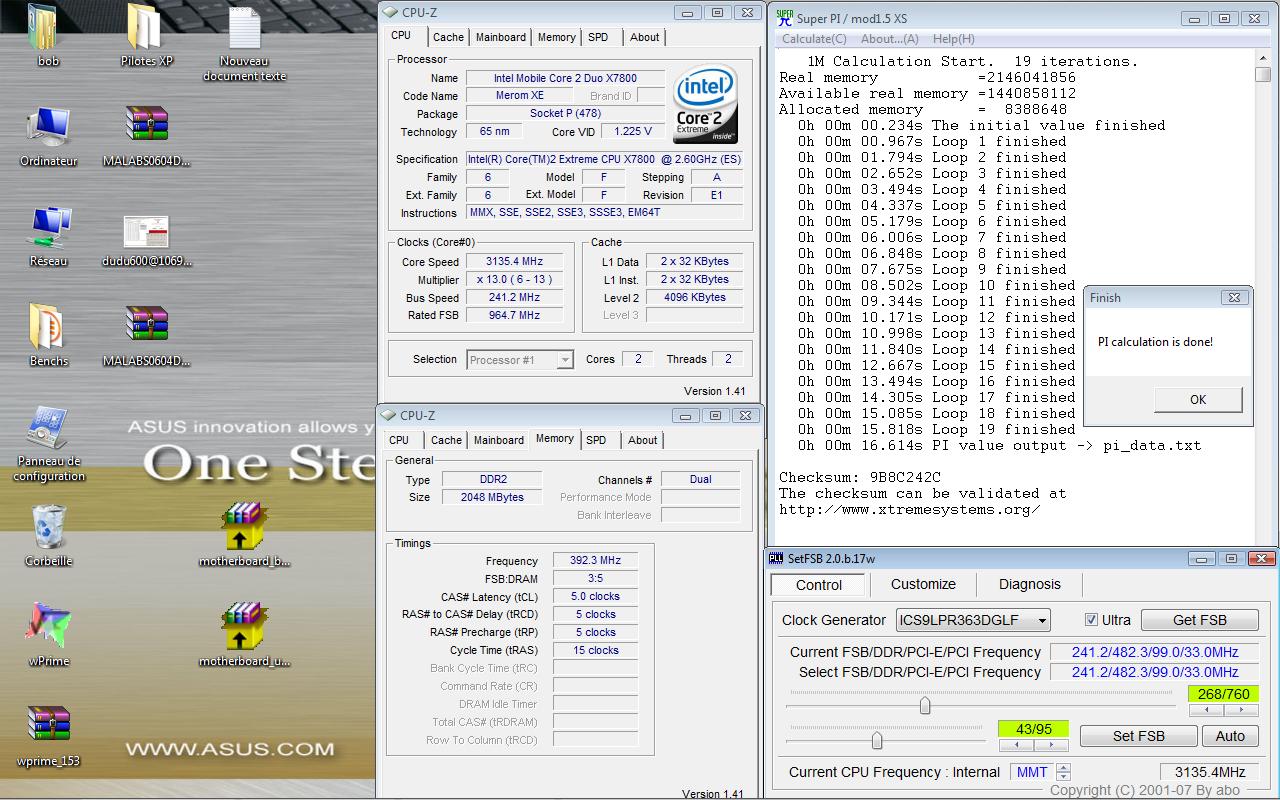Click the Intel Core 2 Extreme logo
This screenshot has height=800, width=1280.
click(x=706, y=104)
